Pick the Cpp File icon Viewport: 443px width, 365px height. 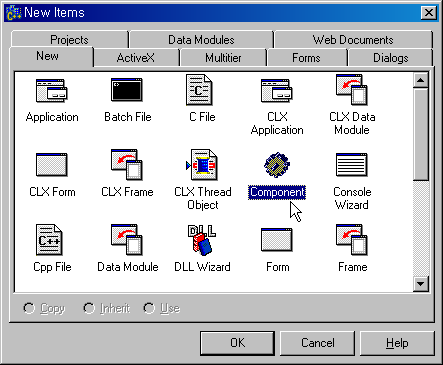point(49,240)
